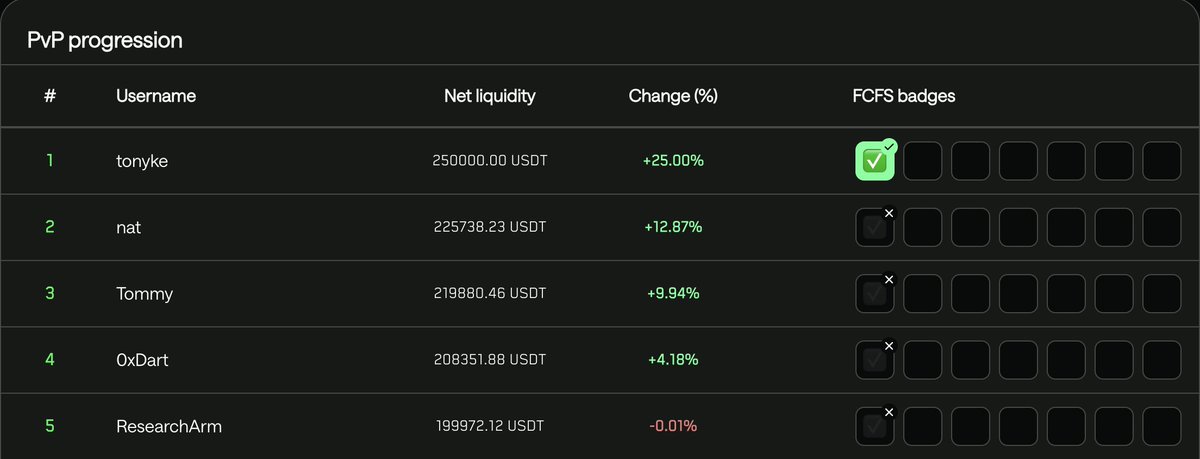The width and height of the screenshot is (1200, 459).
Task: Select nat's last empty badge slot
Action: [x=1162, y=227]
